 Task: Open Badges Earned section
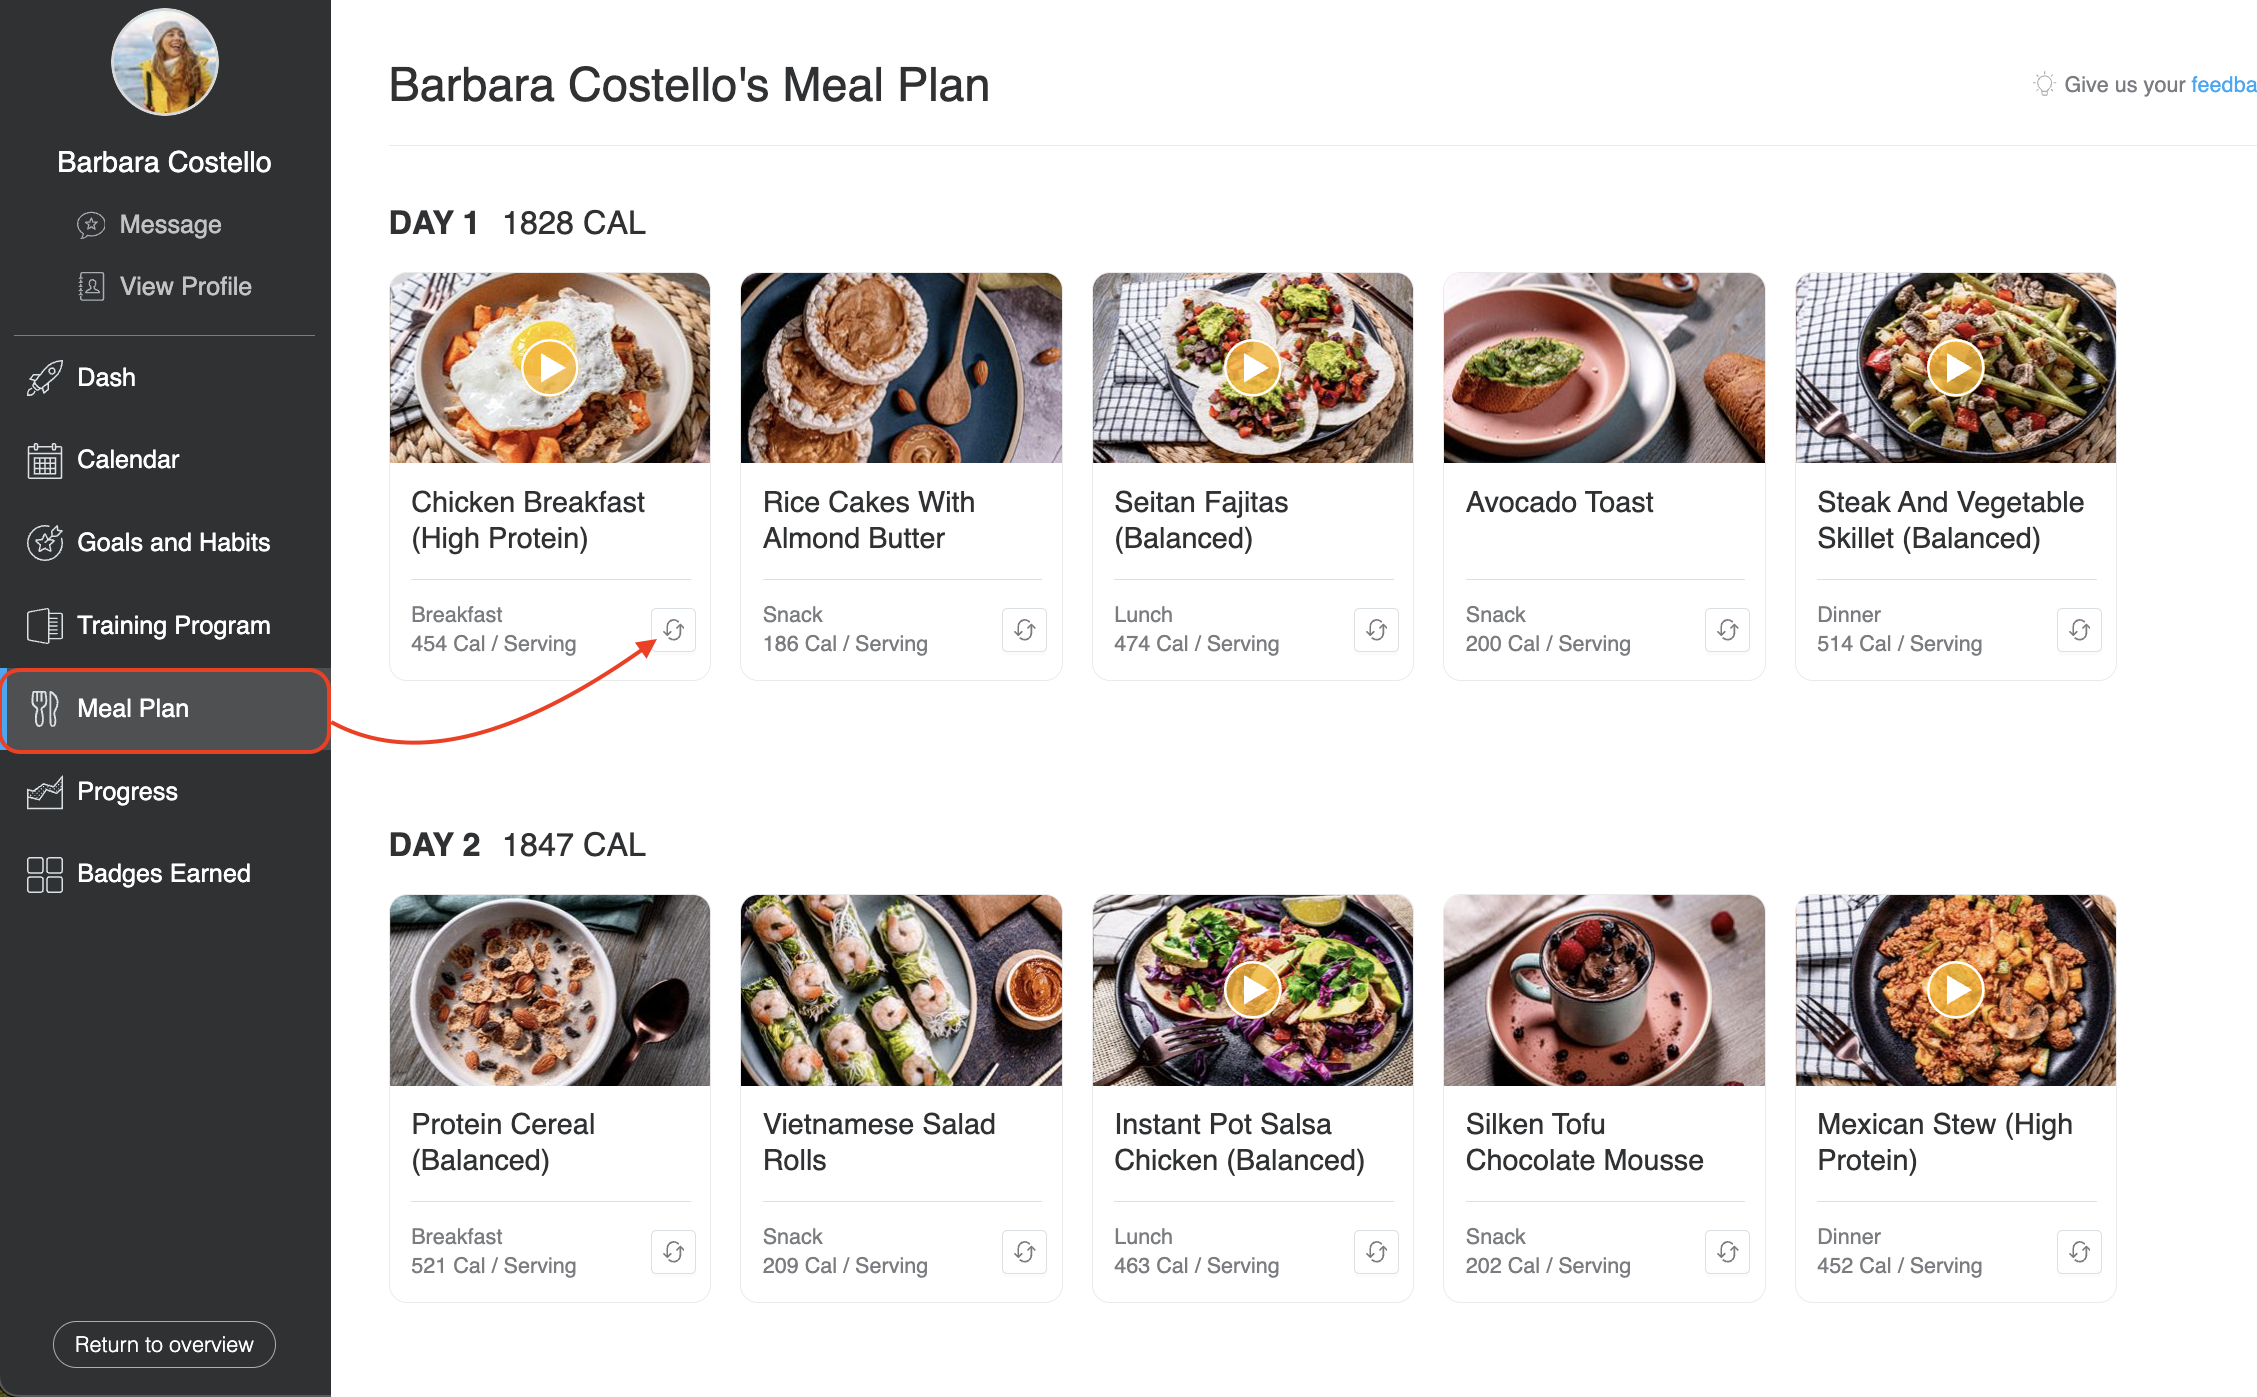[165, 873]
